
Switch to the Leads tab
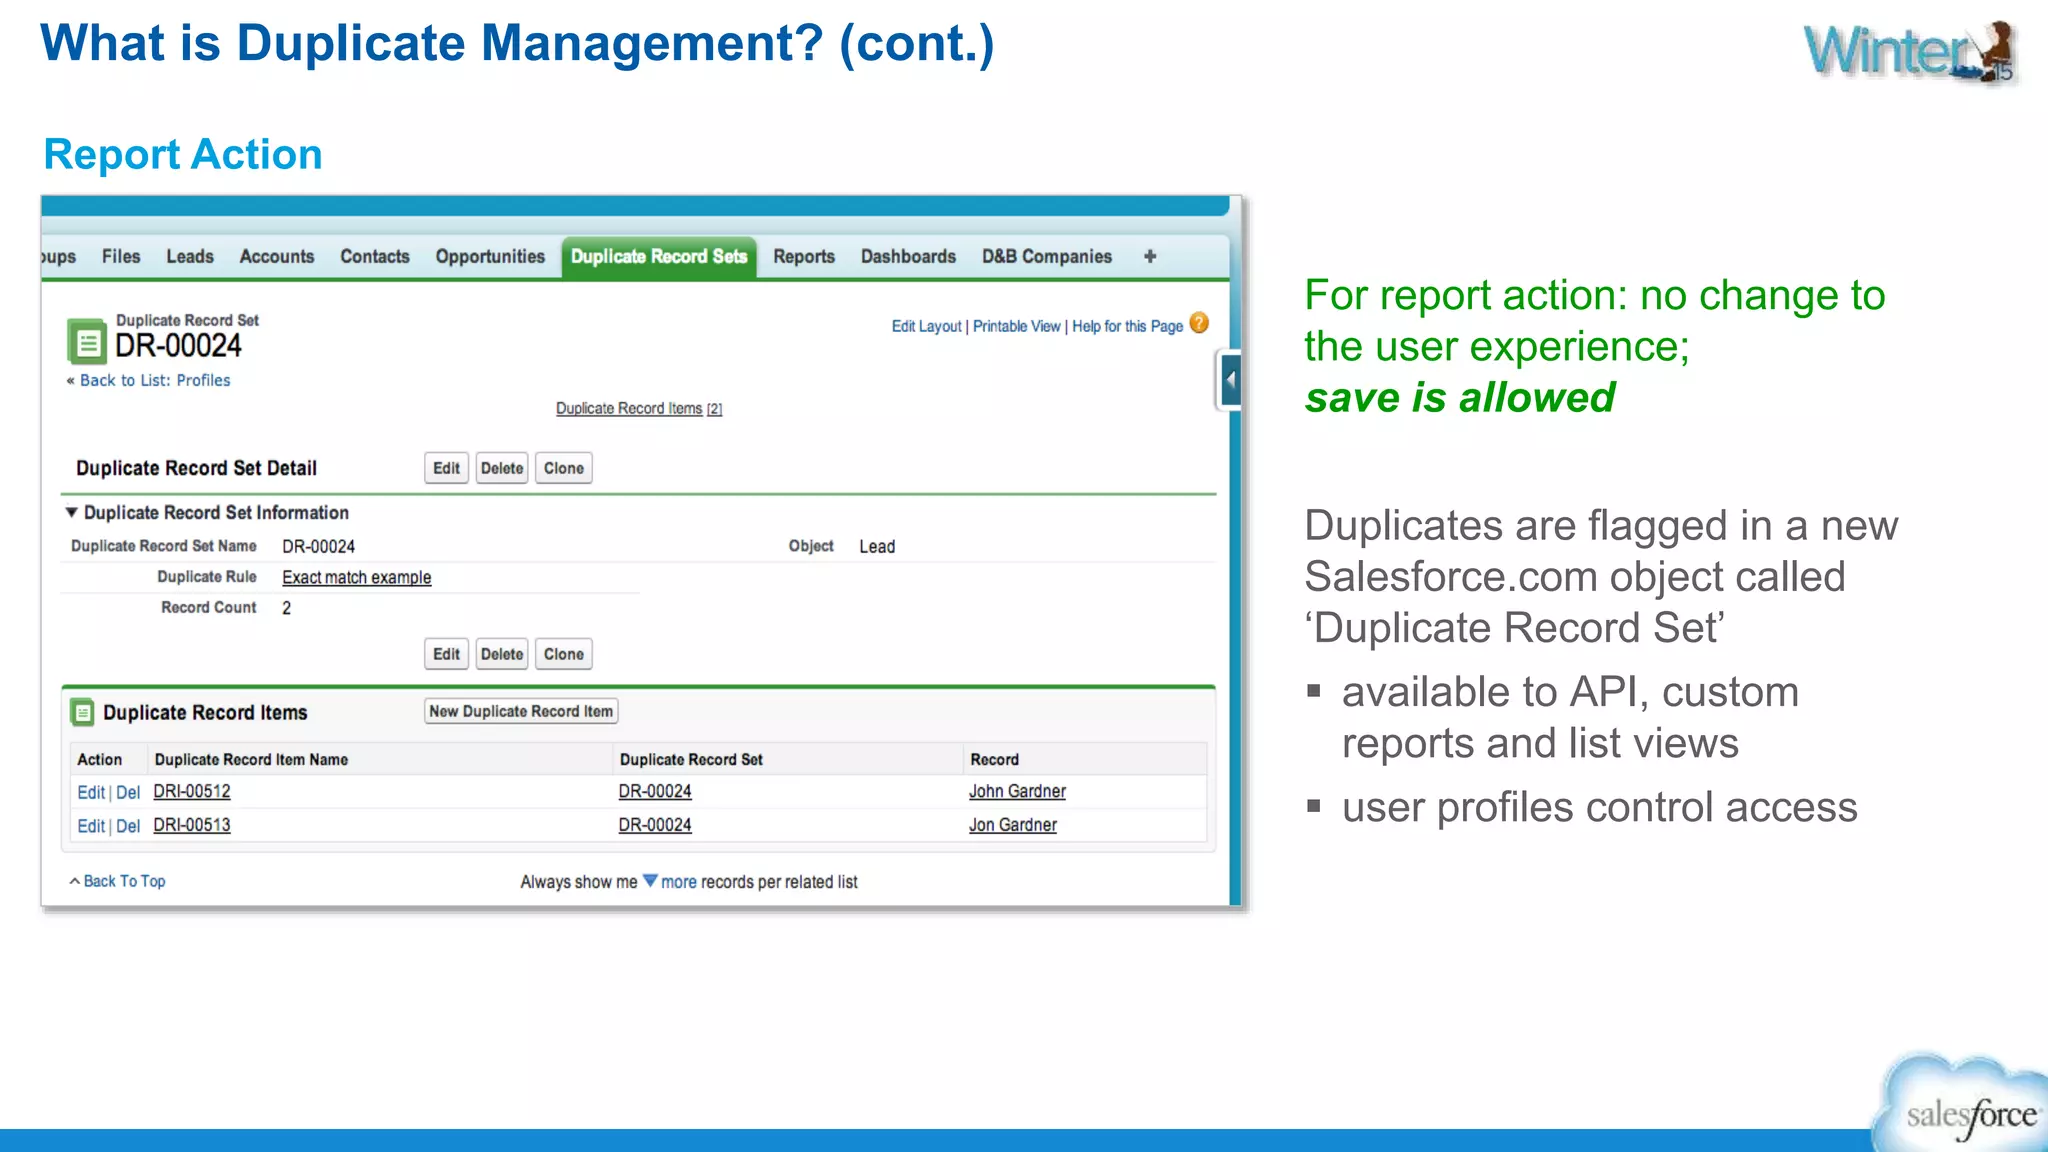coord(190,256)
